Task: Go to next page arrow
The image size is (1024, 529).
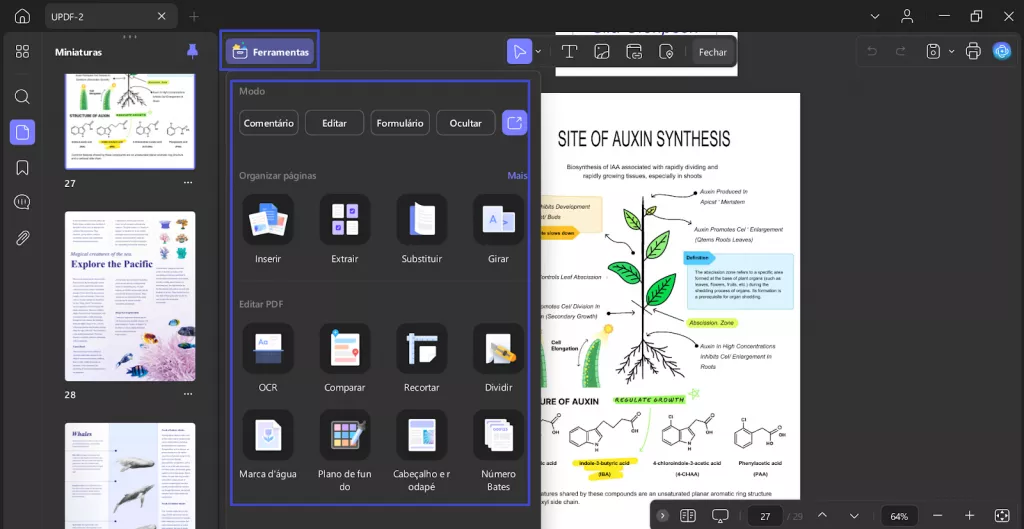Action: (854, 516)
